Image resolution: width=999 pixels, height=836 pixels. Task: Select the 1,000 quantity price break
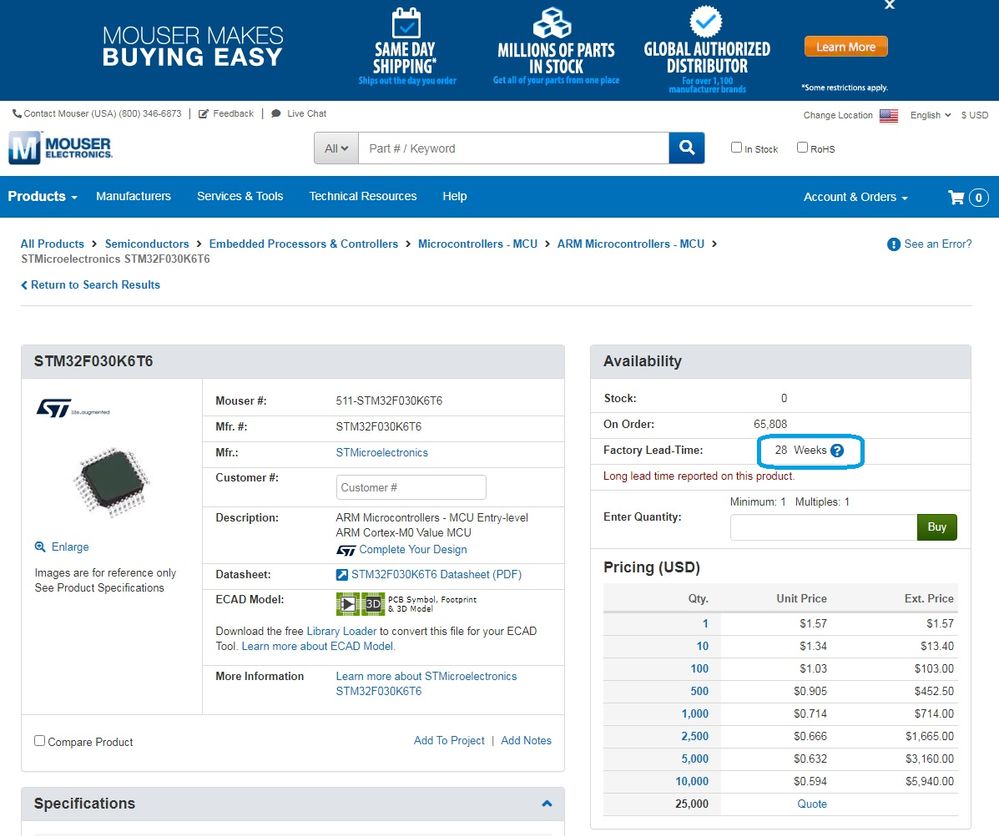click(x=694, y=714)
